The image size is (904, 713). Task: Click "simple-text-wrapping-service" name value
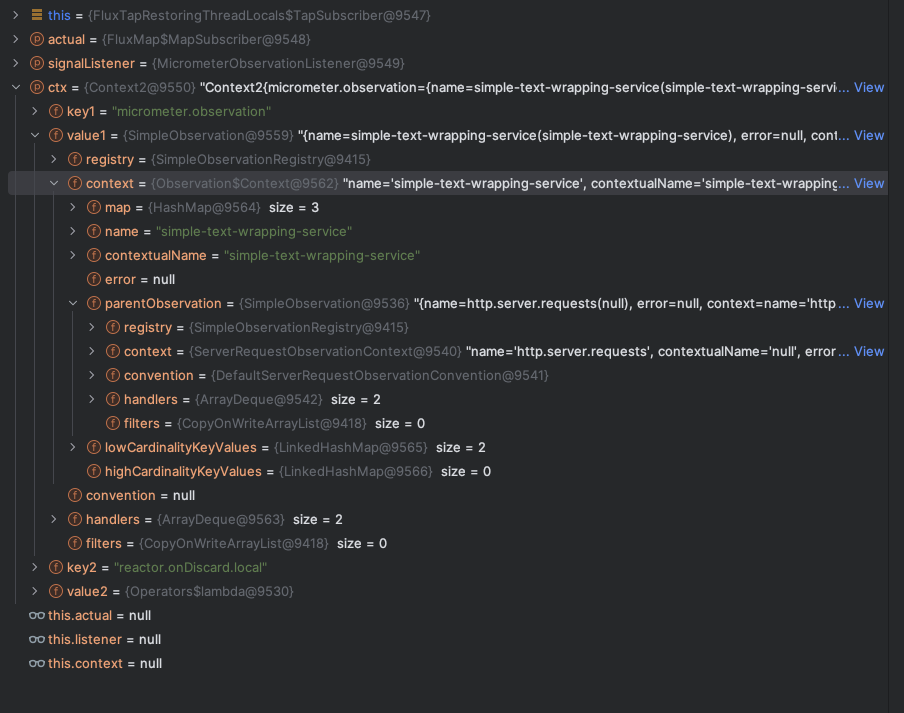click(x=254, y=232)
